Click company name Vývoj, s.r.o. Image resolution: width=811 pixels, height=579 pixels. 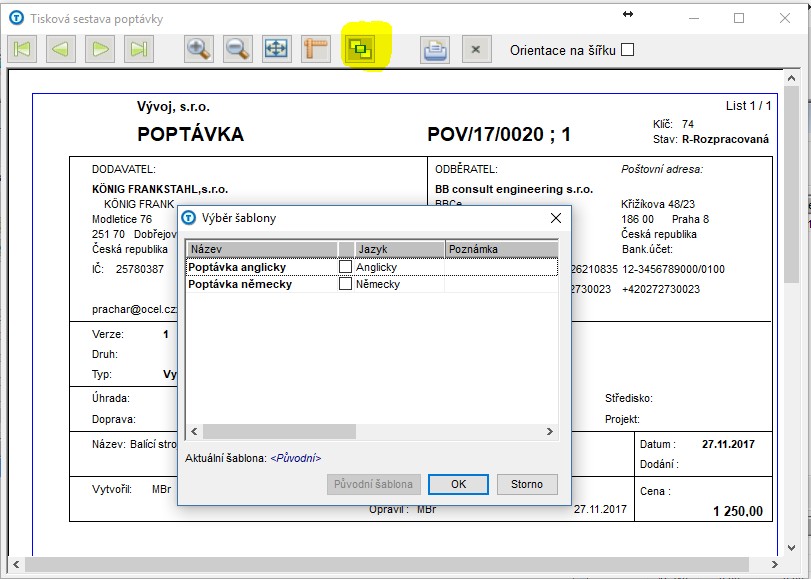173,107
